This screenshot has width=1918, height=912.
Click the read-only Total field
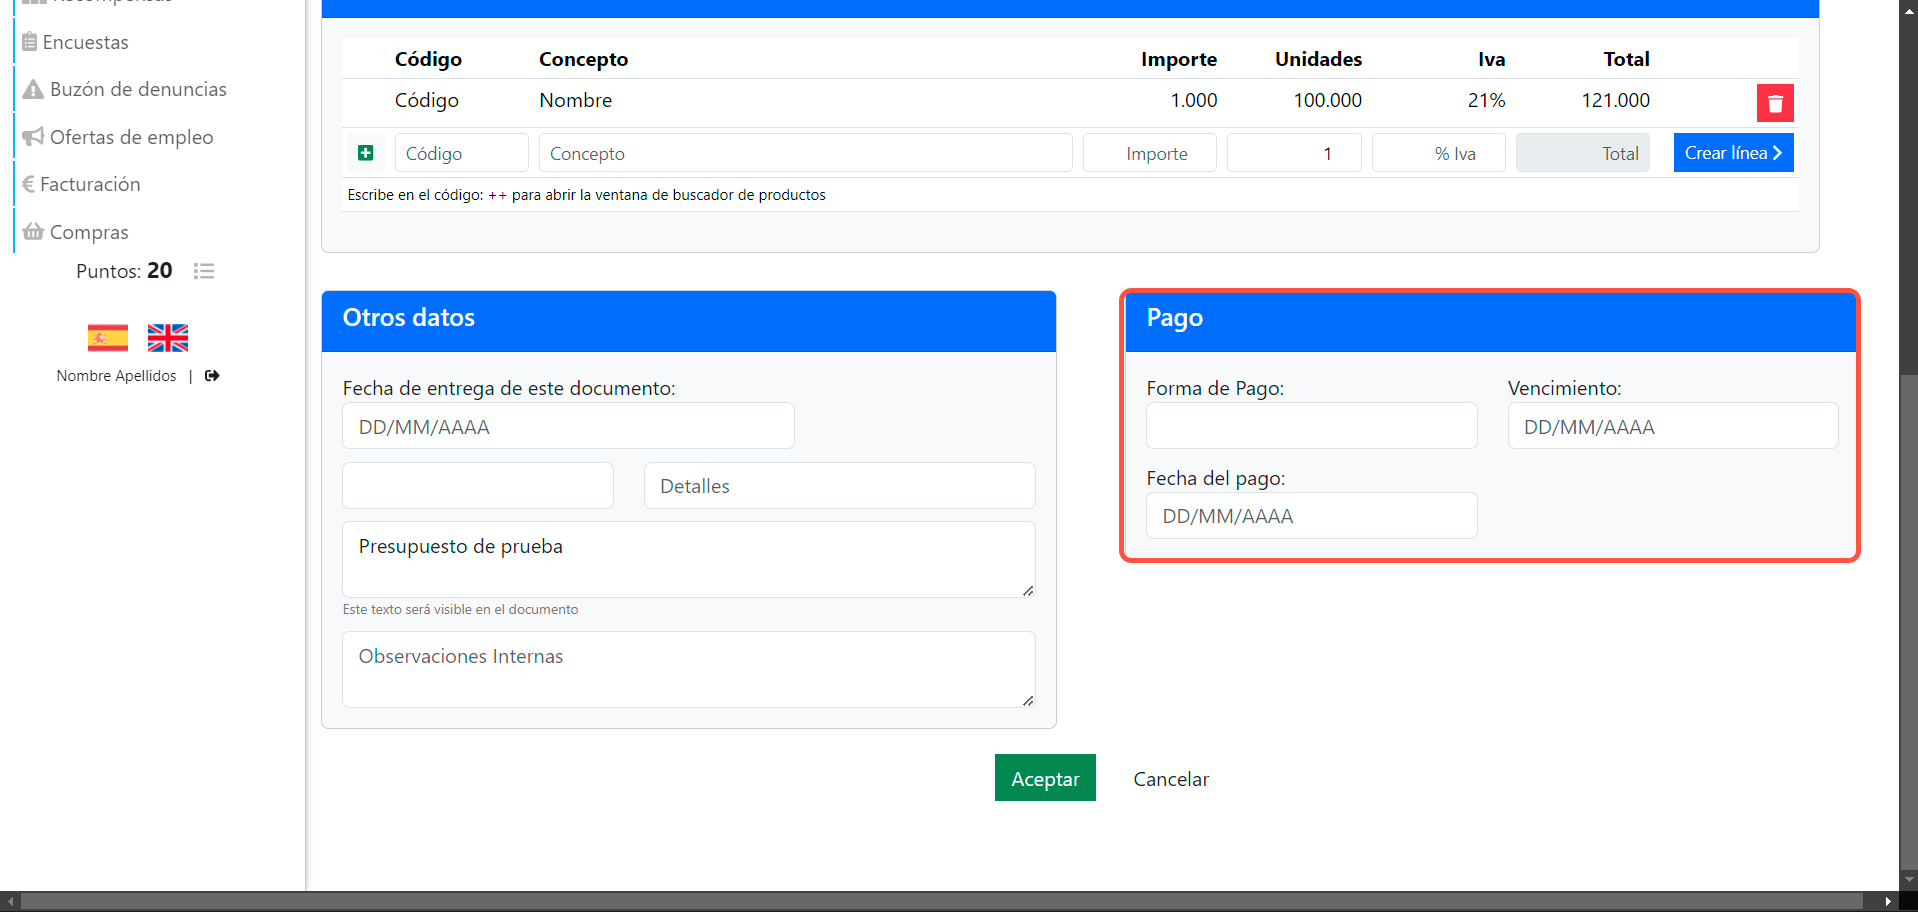coord(1583,153)
